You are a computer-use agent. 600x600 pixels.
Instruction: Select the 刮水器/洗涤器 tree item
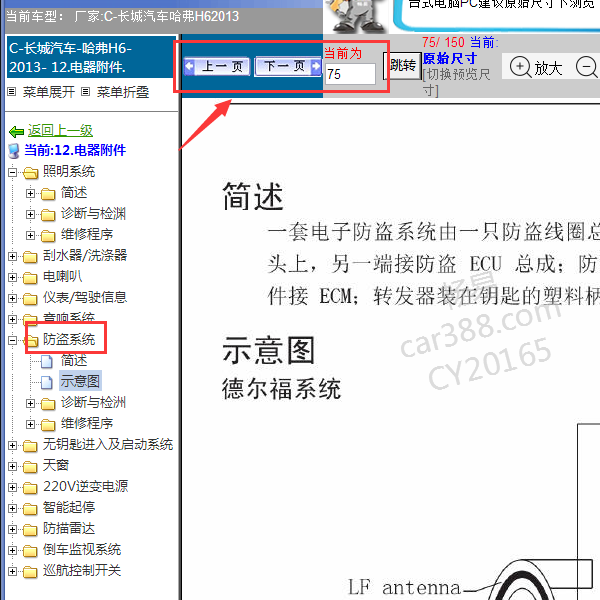coord(85,255)
